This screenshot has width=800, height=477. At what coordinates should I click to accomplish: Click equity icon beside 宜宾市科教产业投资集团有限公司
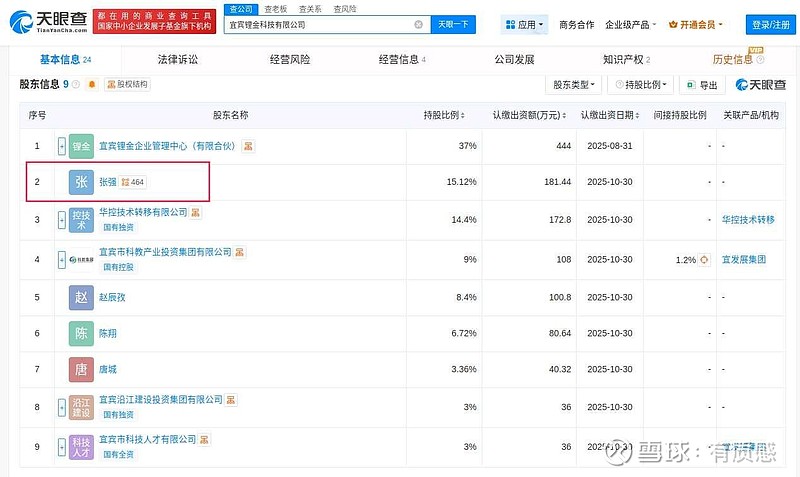coord(240,252)
